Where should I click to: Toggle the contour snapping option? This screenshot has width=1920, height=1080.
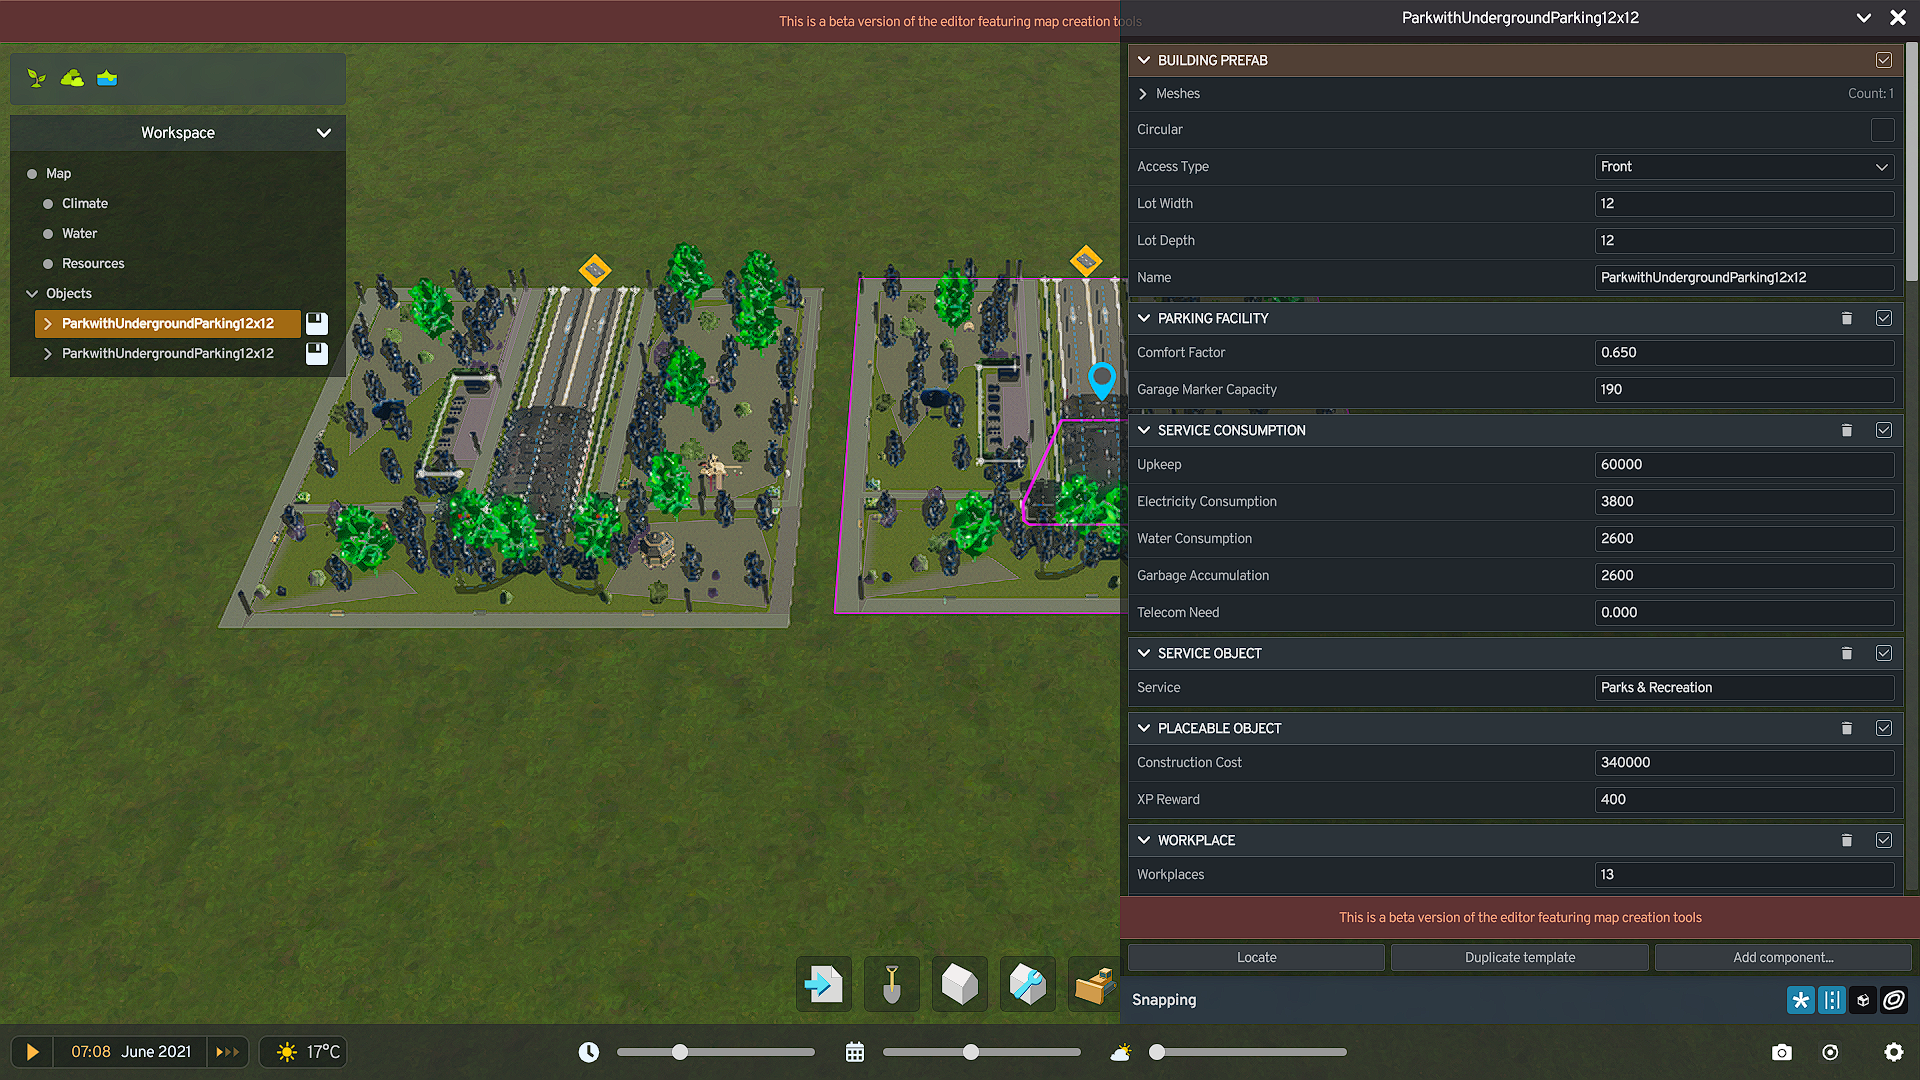1894,1000
